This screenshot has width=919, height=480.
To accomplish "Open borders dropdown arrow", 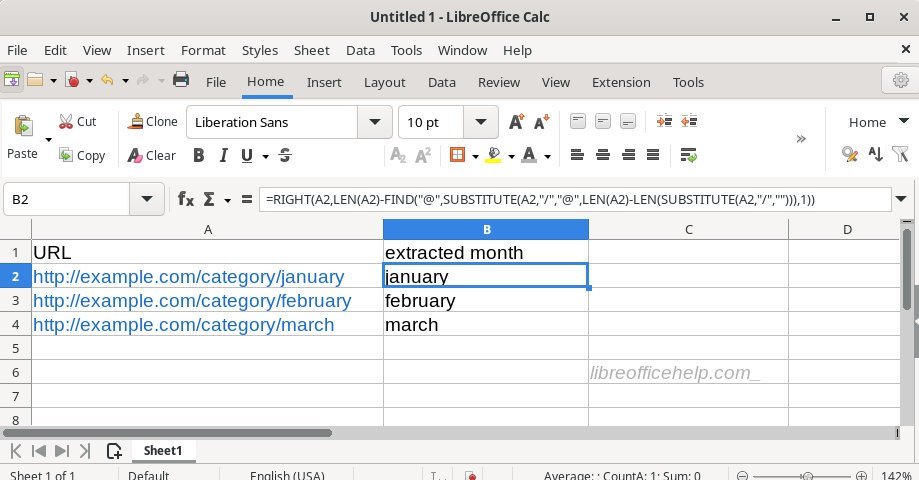I will [475, 156].
